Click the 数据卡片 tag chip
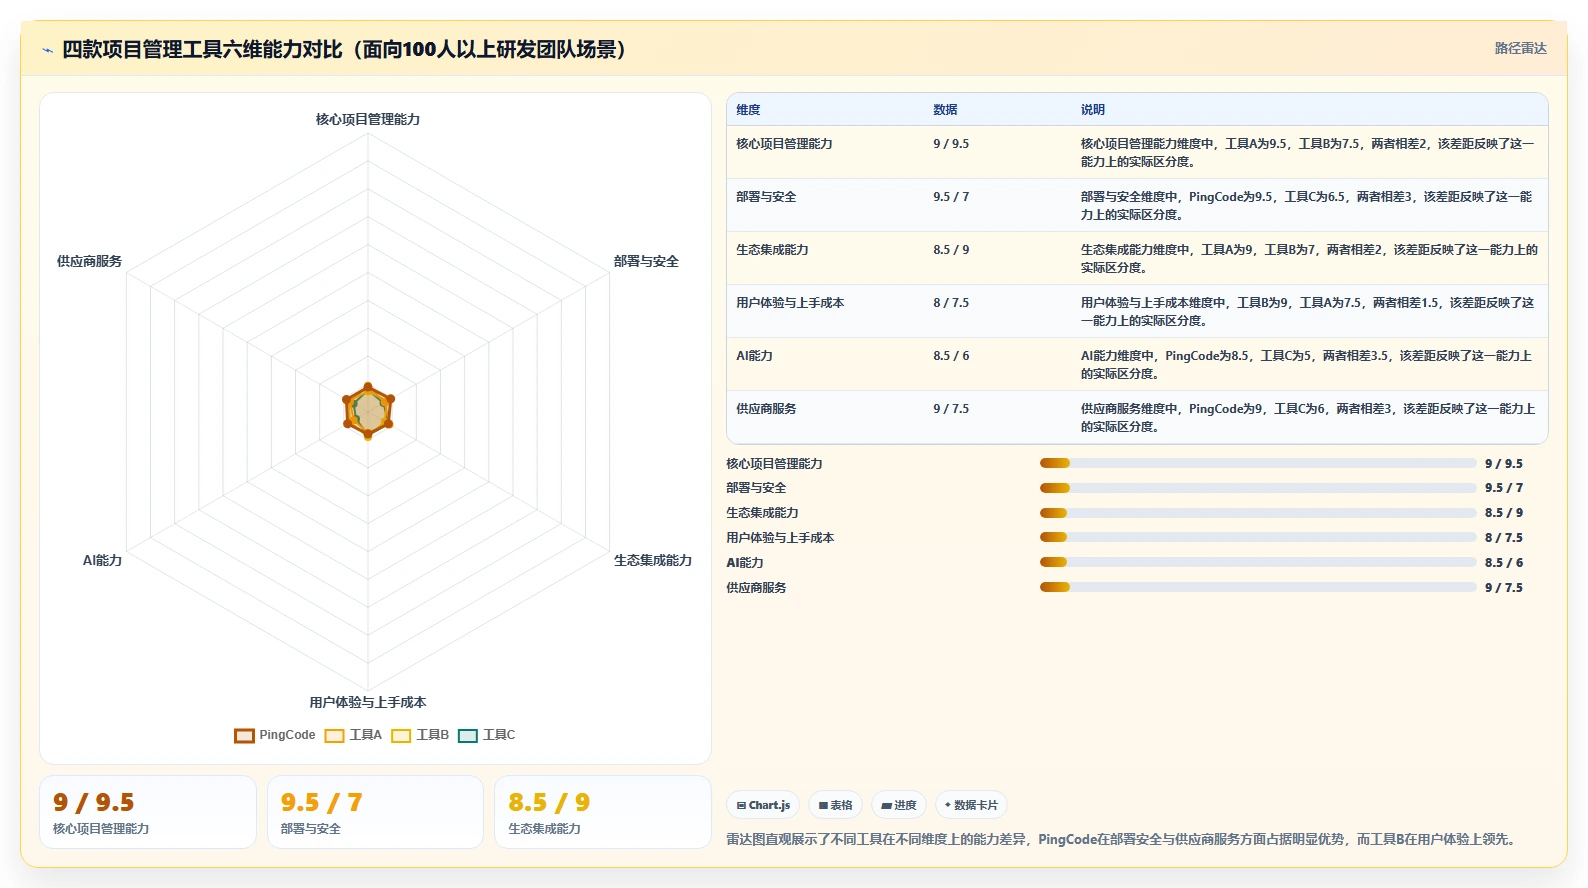The height and width of the screenshot is (888, 1588). tap(971, 805)
